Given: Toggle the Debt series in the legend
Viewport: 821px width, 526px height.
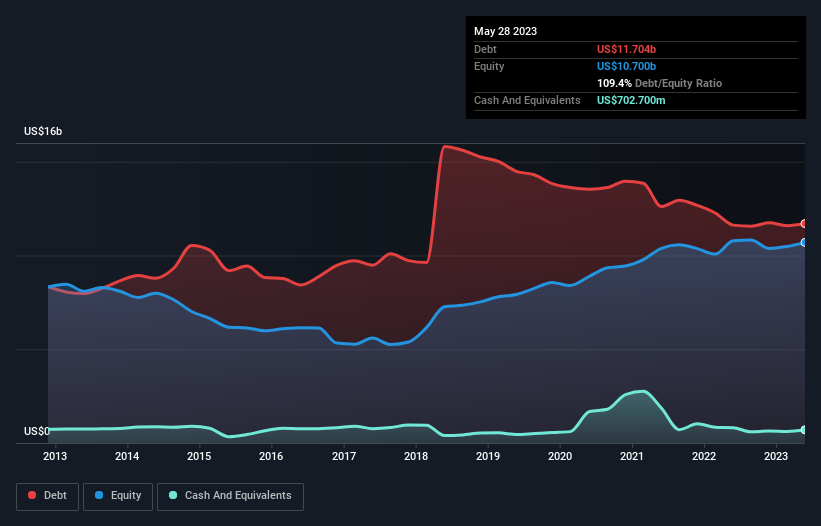Looking at the screenshot, I should [x=48, y=496].
